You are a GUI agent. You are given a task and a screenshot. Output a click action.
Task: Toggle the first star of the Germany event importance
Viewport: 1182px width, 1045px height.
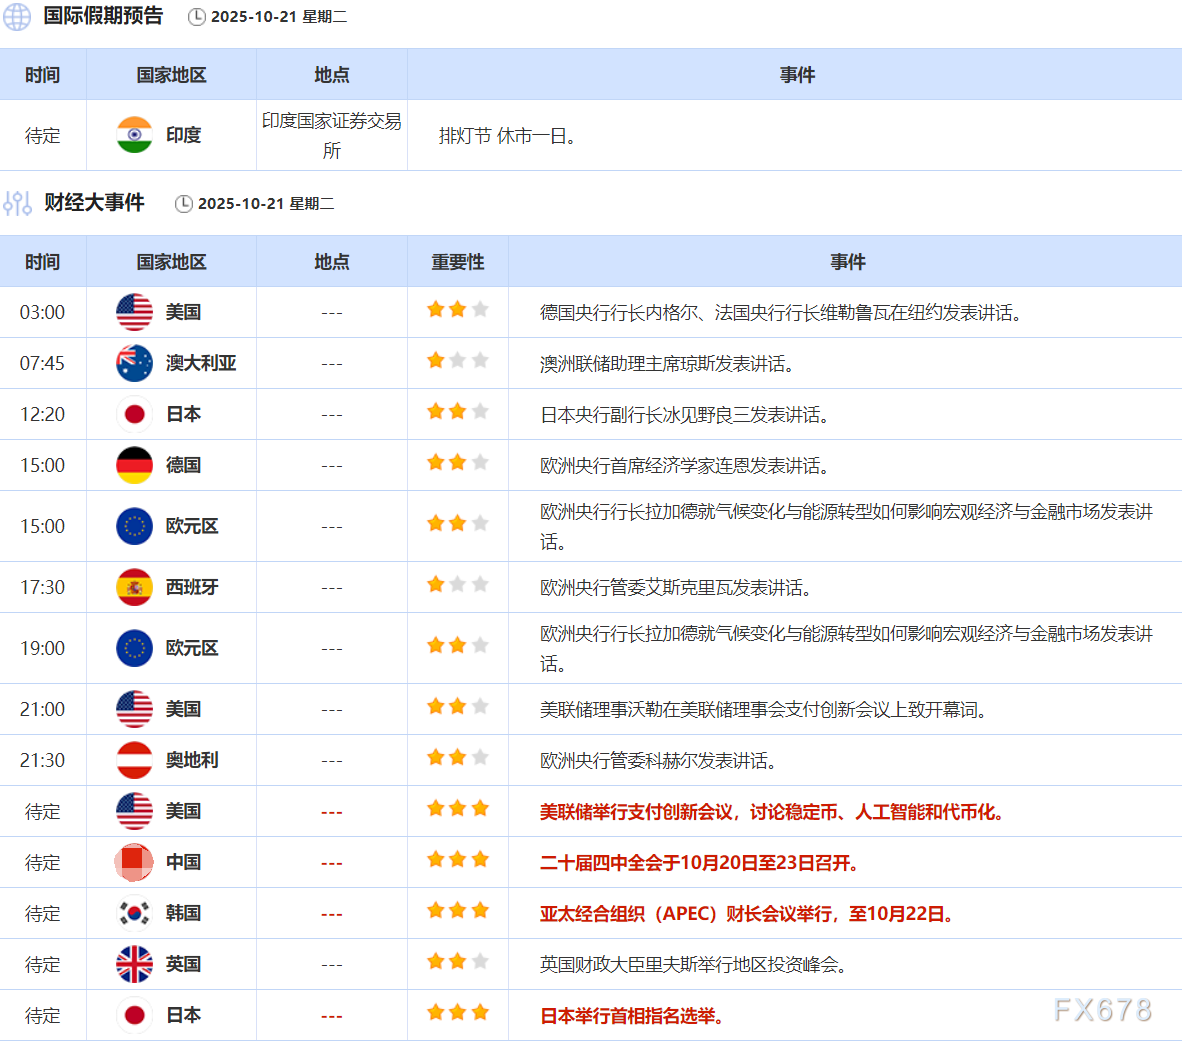click(x=435, y=462)
